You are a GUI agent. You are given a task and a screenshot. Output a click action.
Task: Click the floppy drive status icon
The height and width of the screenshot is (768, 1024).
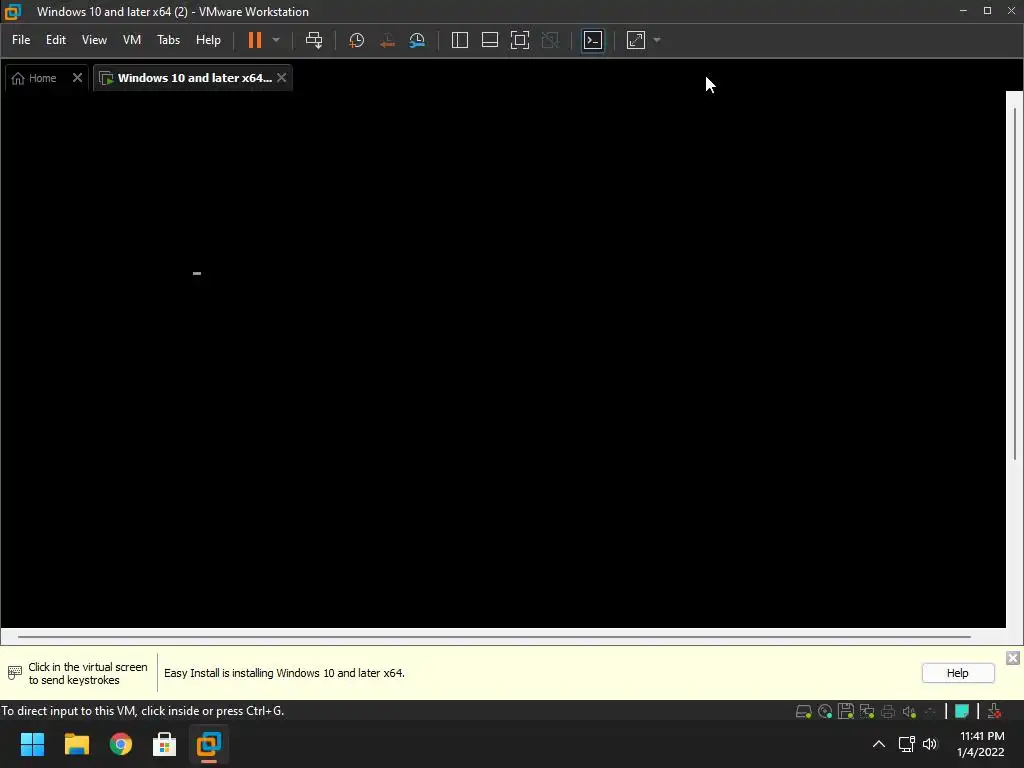846,711
